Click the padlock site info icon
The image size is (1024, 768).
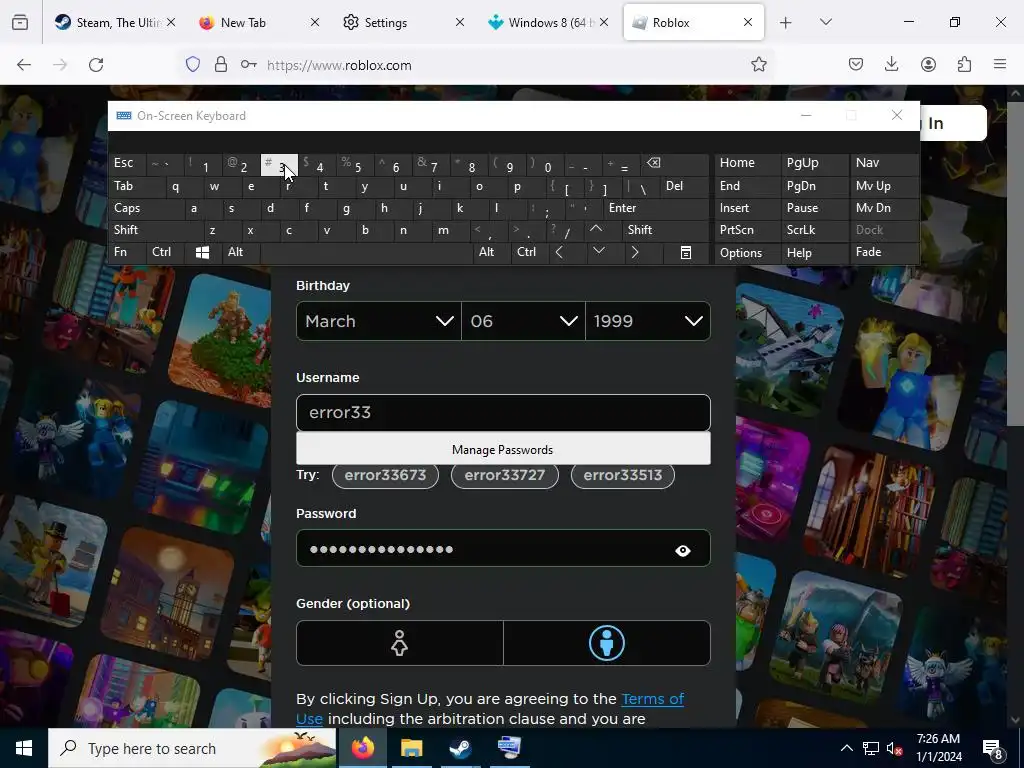pos(221,65)
